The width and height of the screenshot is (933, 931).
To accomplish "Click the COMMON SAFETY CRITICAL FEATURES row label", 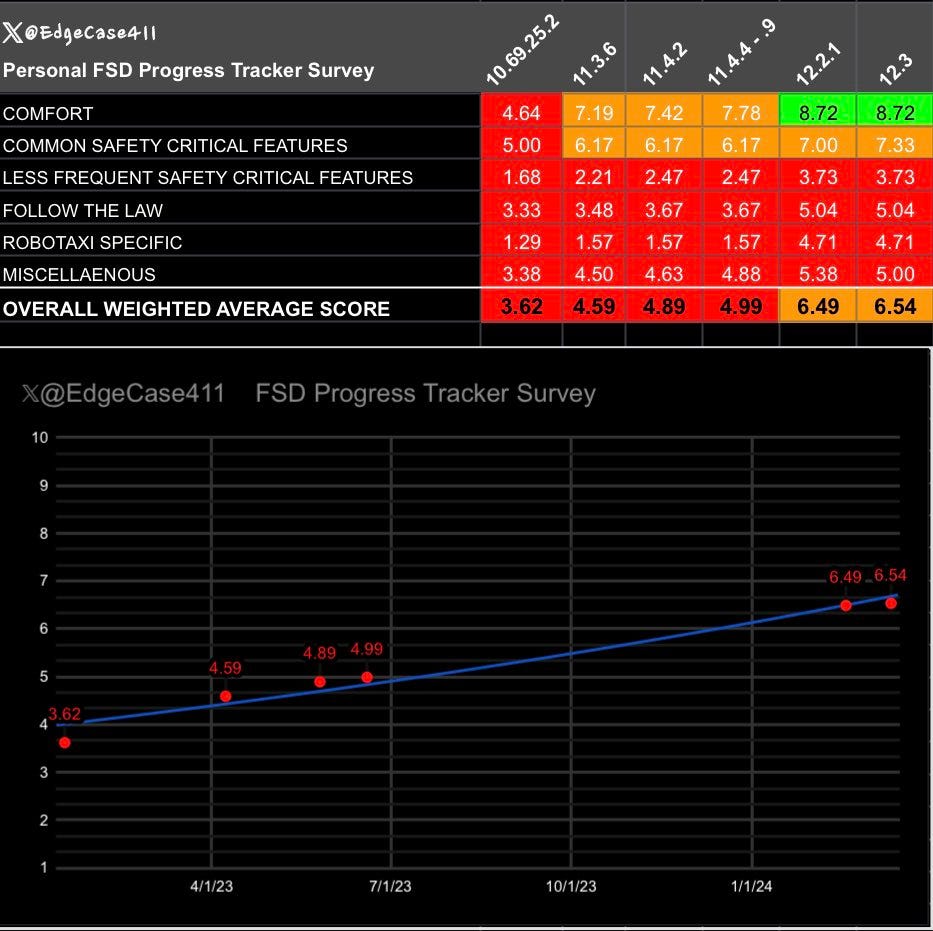I will point(175,146).
